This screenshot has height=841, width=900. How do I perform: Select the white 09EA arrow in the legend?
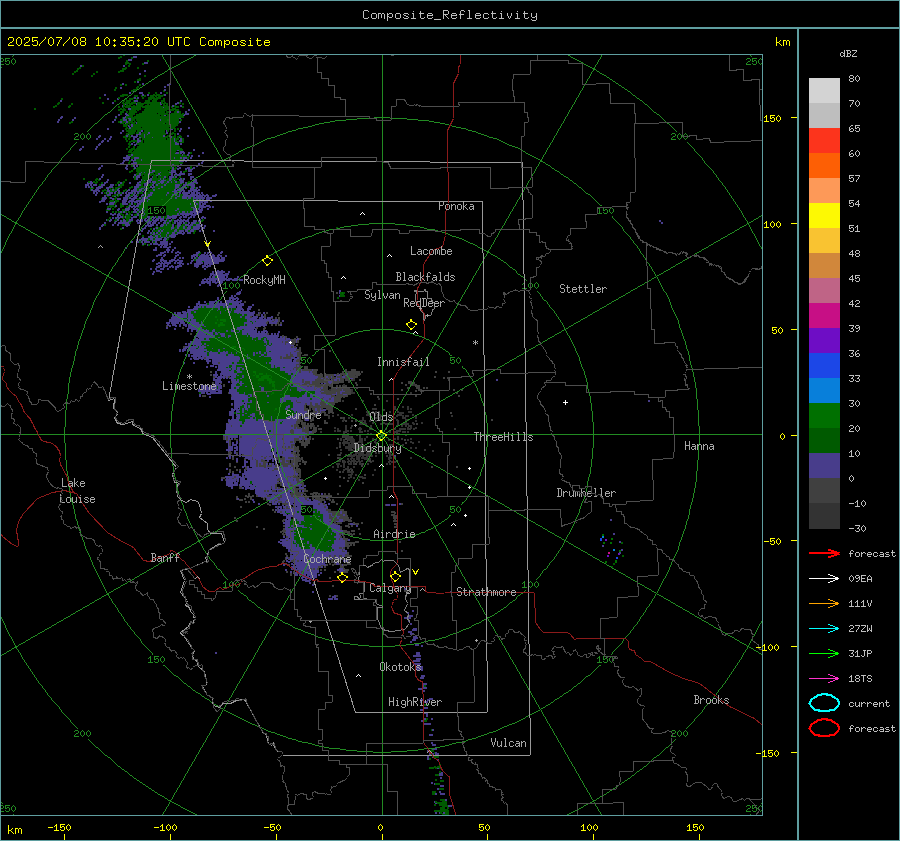click(824, 579)
